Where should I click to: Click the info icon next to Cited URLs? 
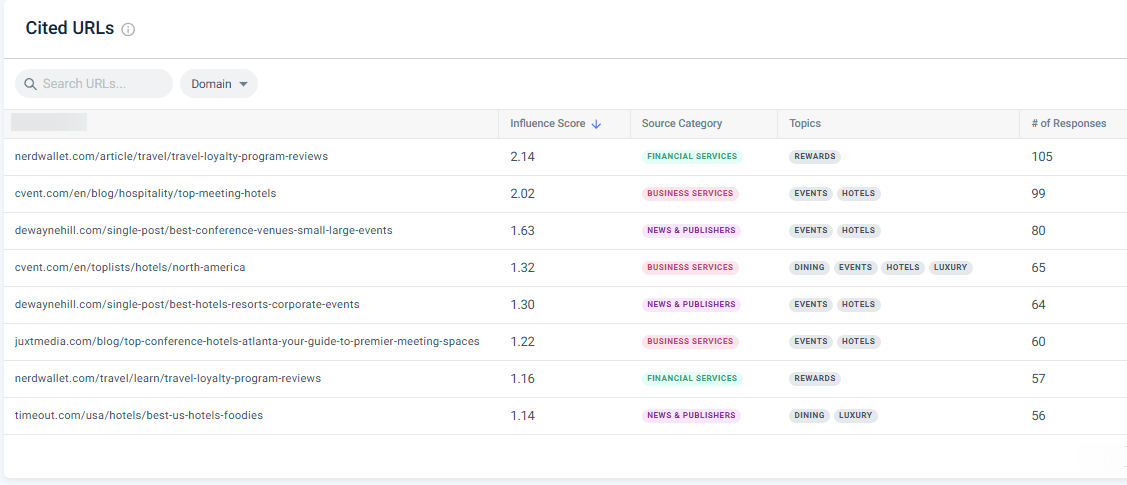coord(128,29)
